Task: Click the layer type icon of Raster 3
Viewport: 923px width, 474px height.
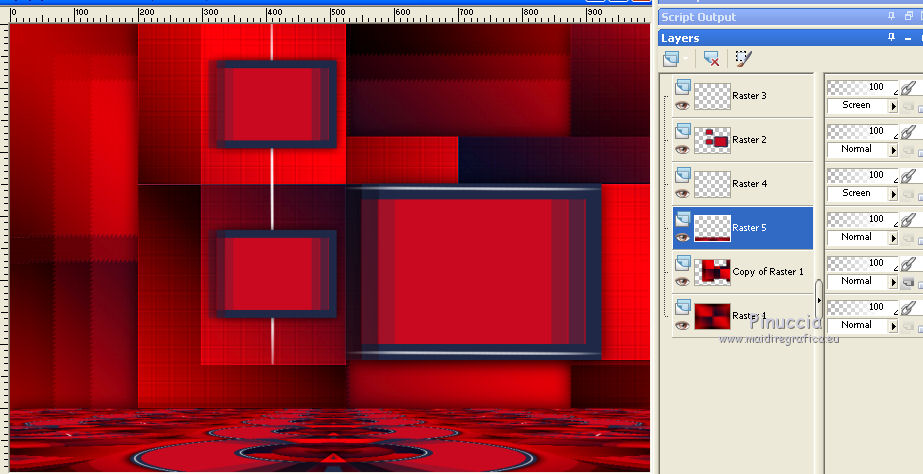Action: 682,87
